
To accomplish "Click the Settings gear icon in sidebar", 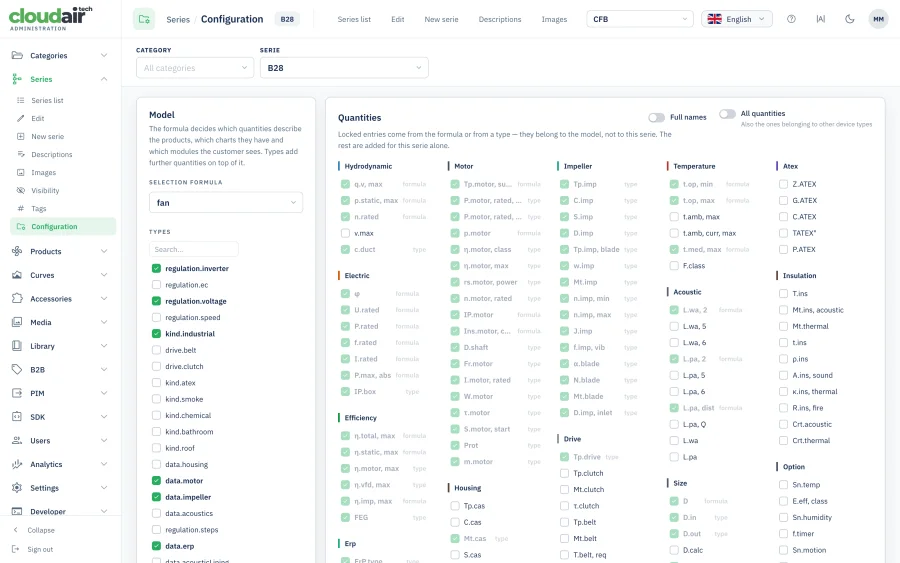I will coord(17,488).
